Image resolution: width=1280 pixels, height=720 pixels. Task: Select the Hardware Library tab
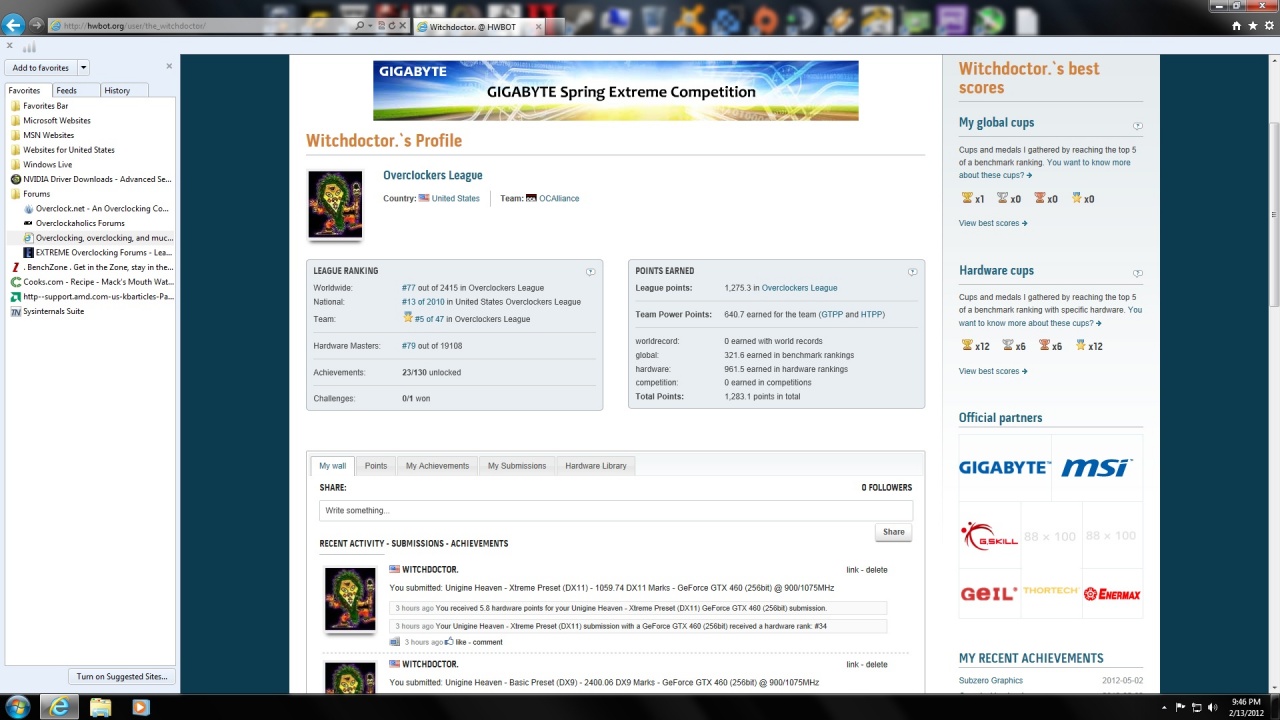595,466
